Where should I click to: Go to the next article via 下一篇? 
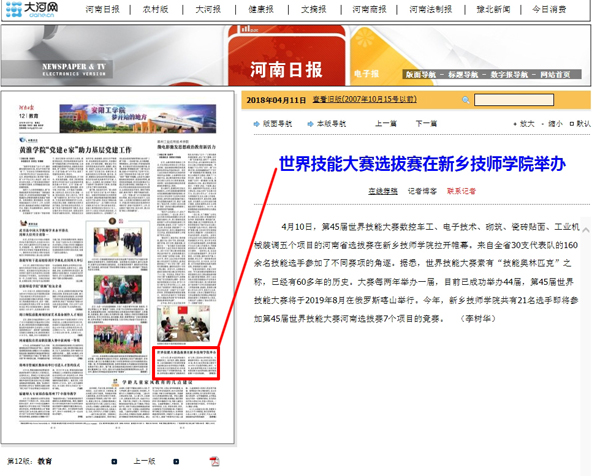click(x=426, y=124)
